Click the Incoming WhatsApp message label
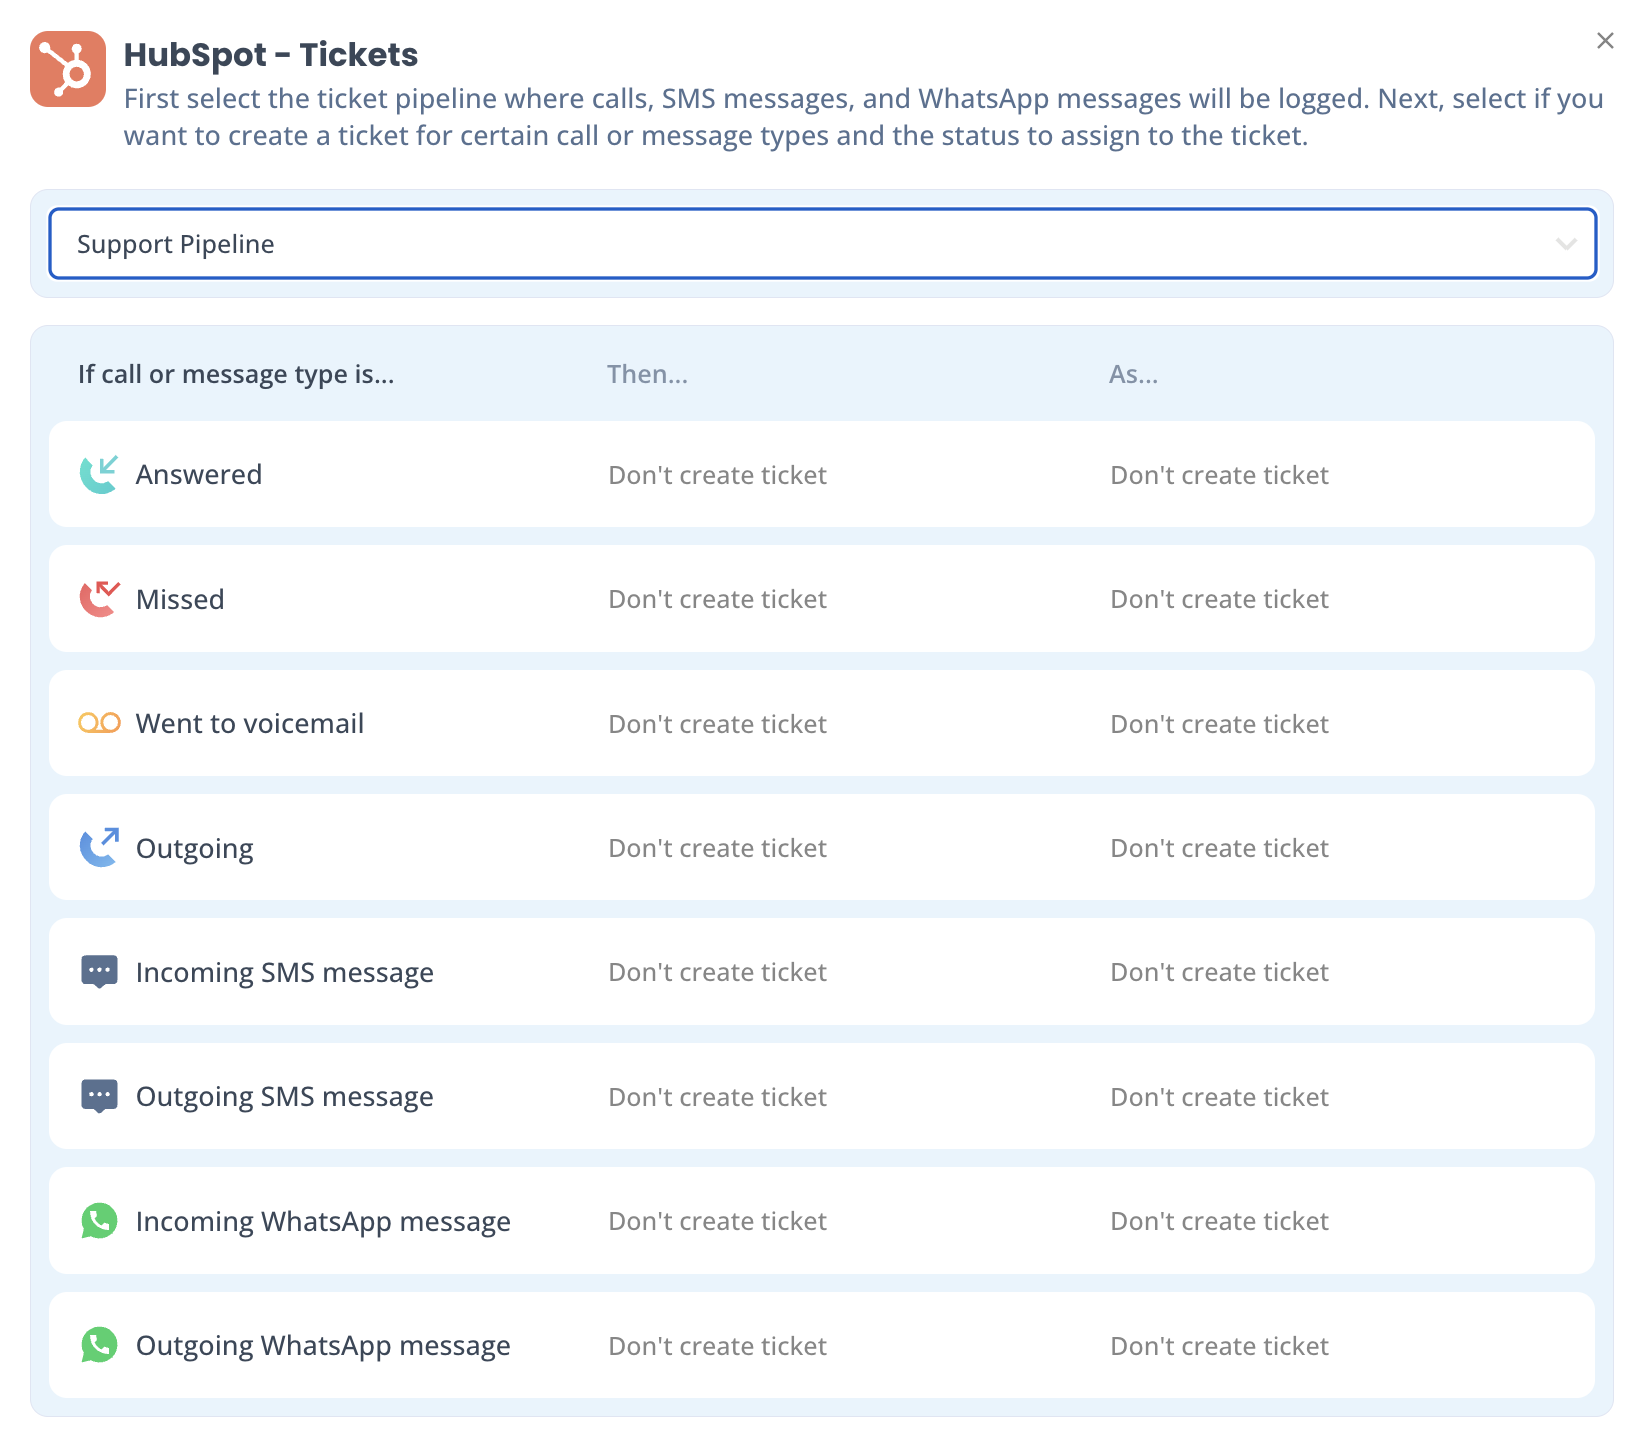The image size is (1640, 1430). coord(323,1222)
